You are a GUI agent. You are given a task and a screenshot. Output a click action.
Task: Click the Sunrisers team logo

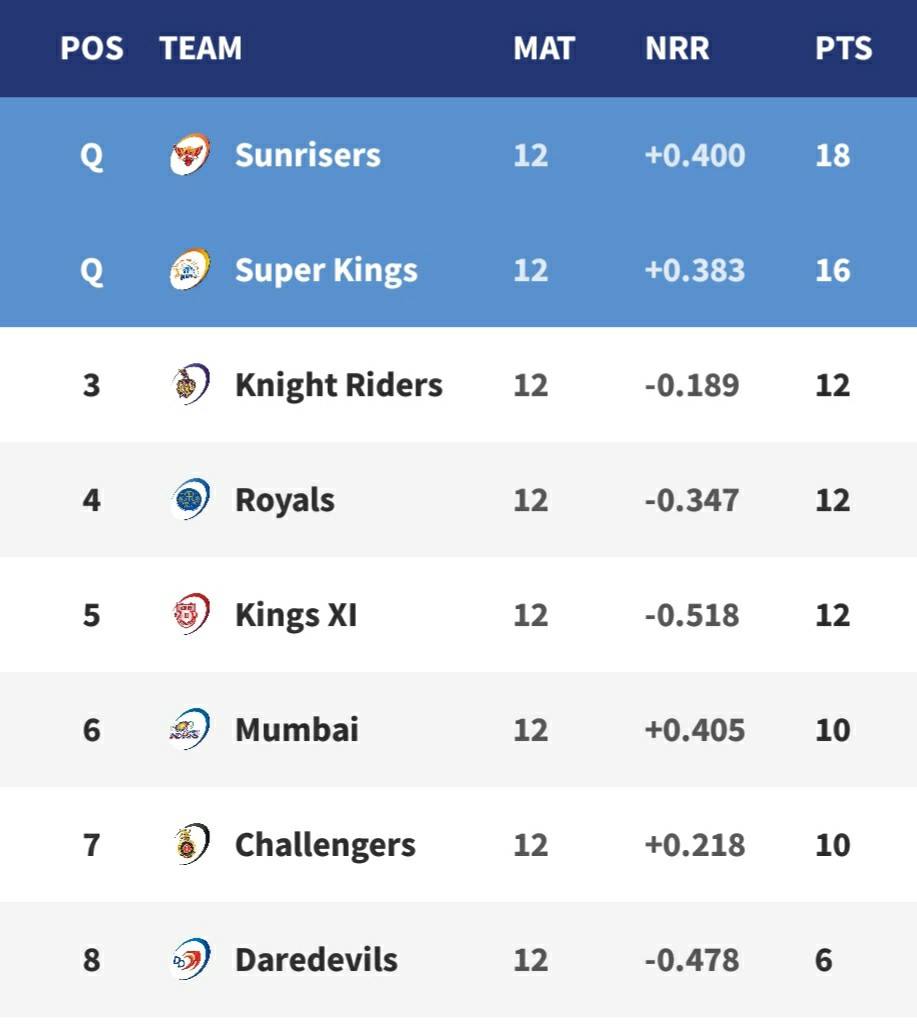[x=190, y=155]
